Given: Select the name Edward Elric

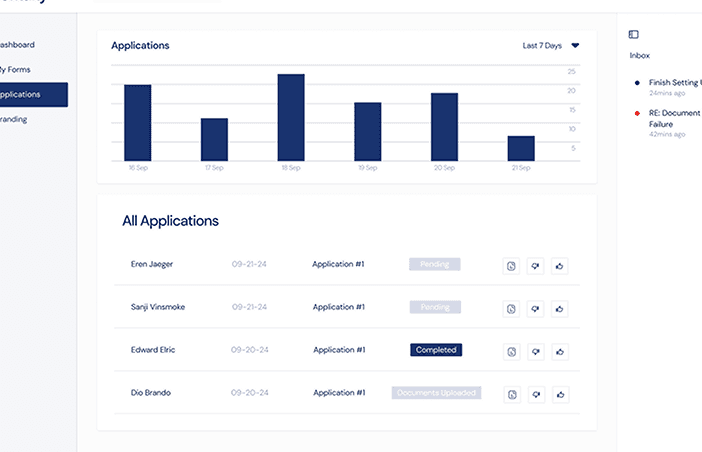Looking at the screenshot, I should 153,350.
